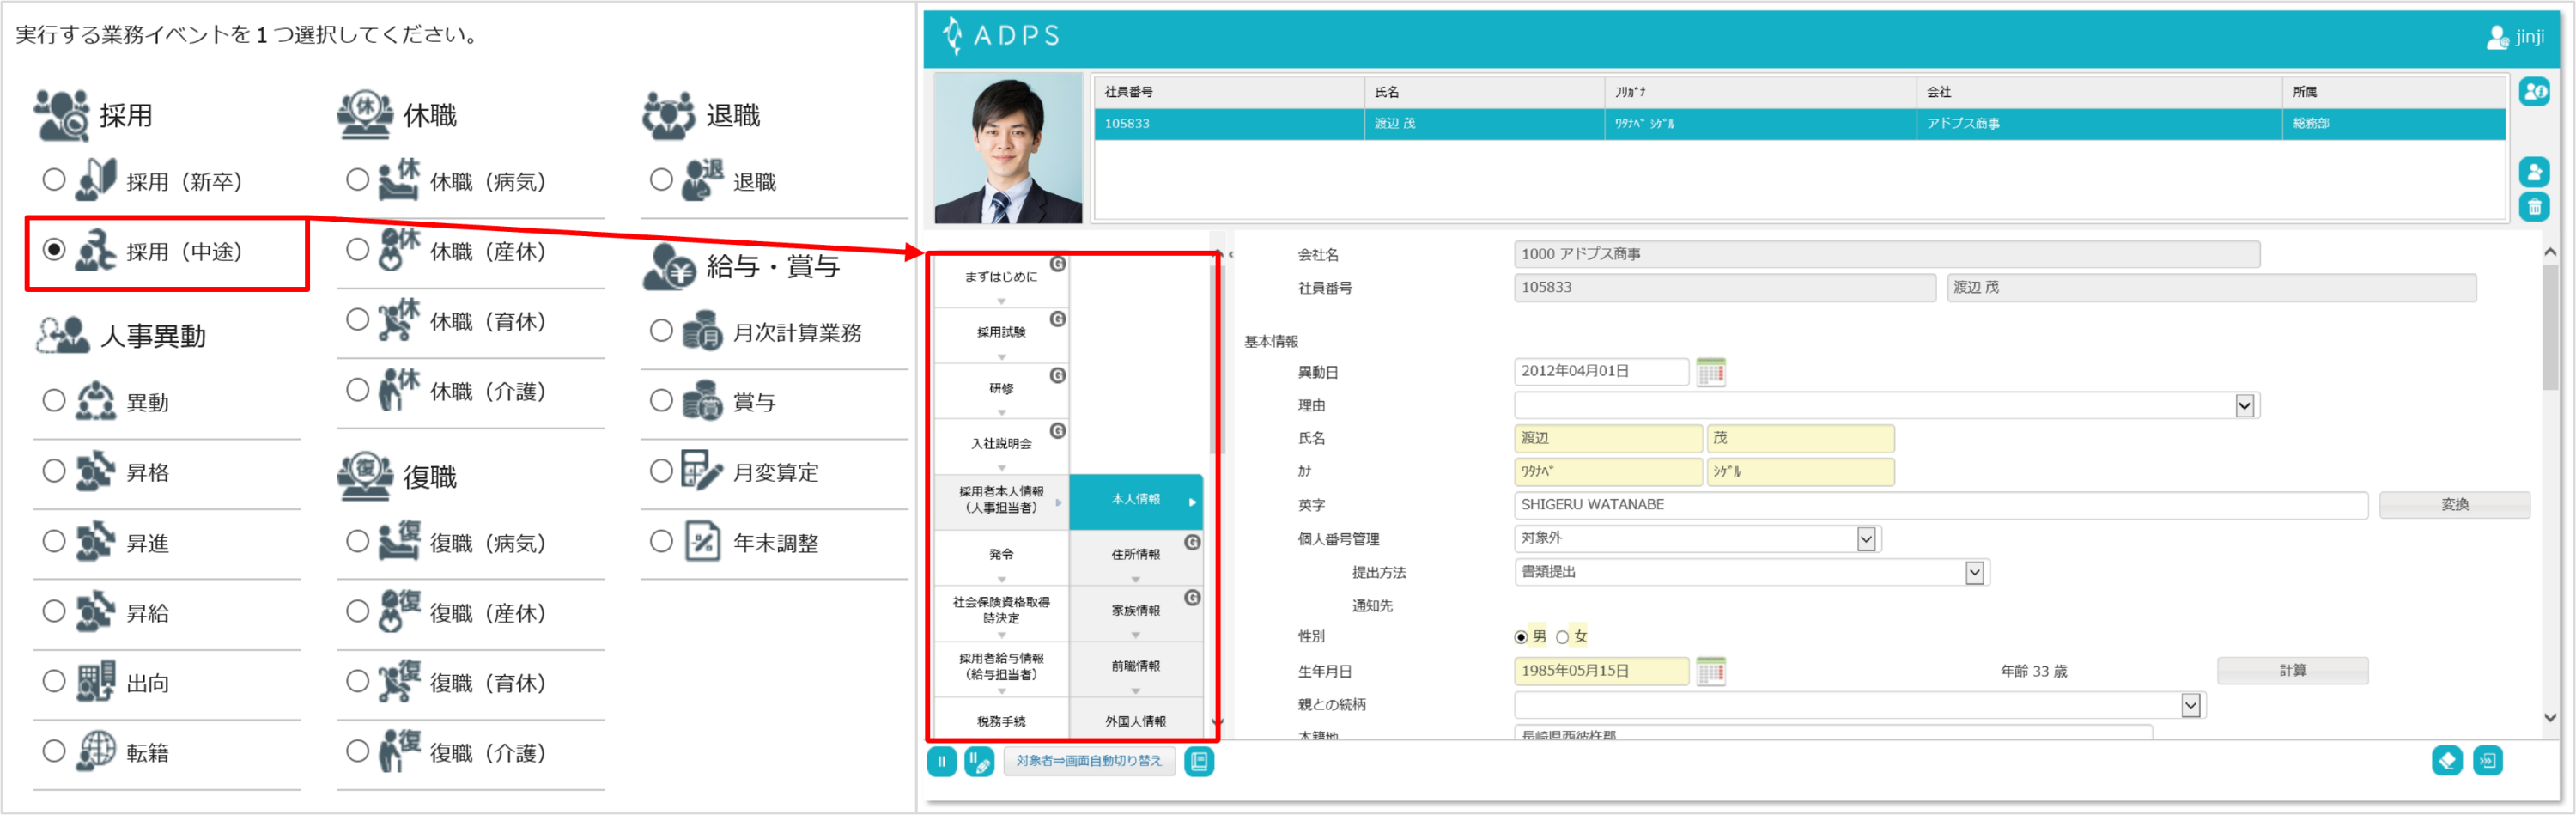Expand the 理由 dropdown

click(x=2244, y=405)
